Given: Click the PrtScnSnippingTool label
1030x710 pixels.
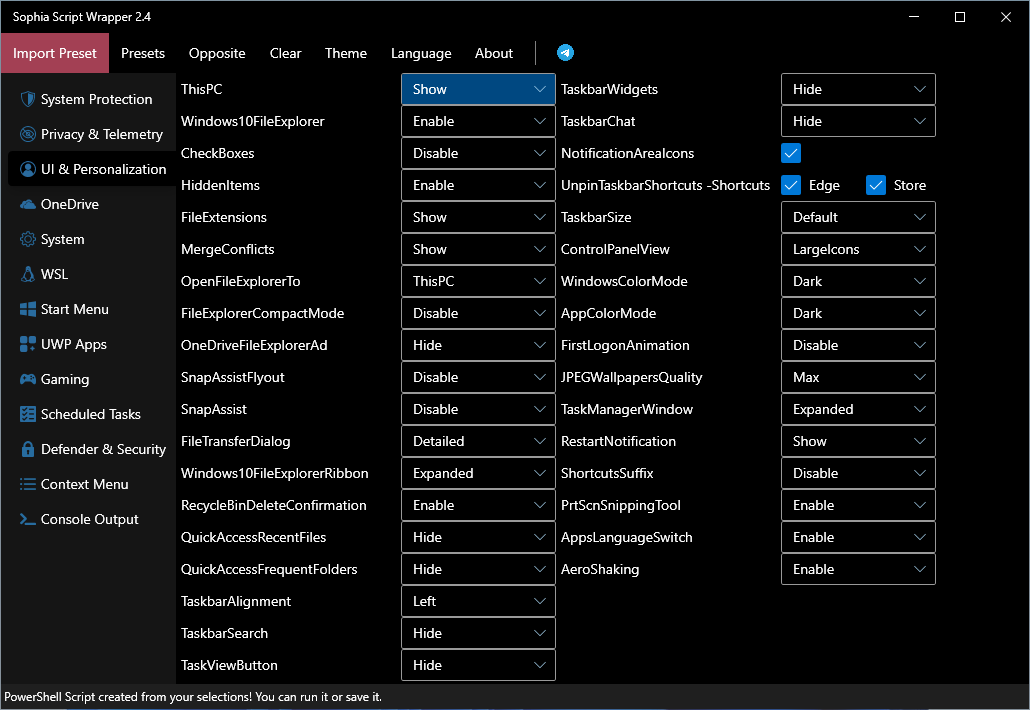Looking at the screenshot, I should pos(620,506).
